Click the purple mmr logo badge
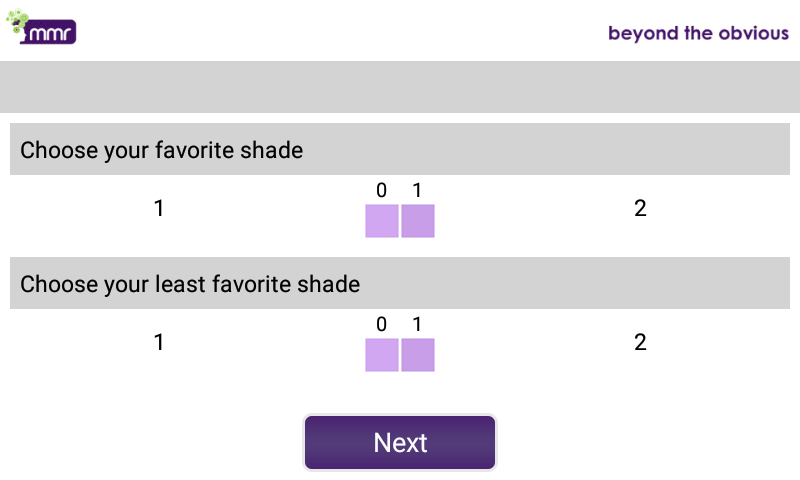800x480 pixels. [x=51, y=32]
